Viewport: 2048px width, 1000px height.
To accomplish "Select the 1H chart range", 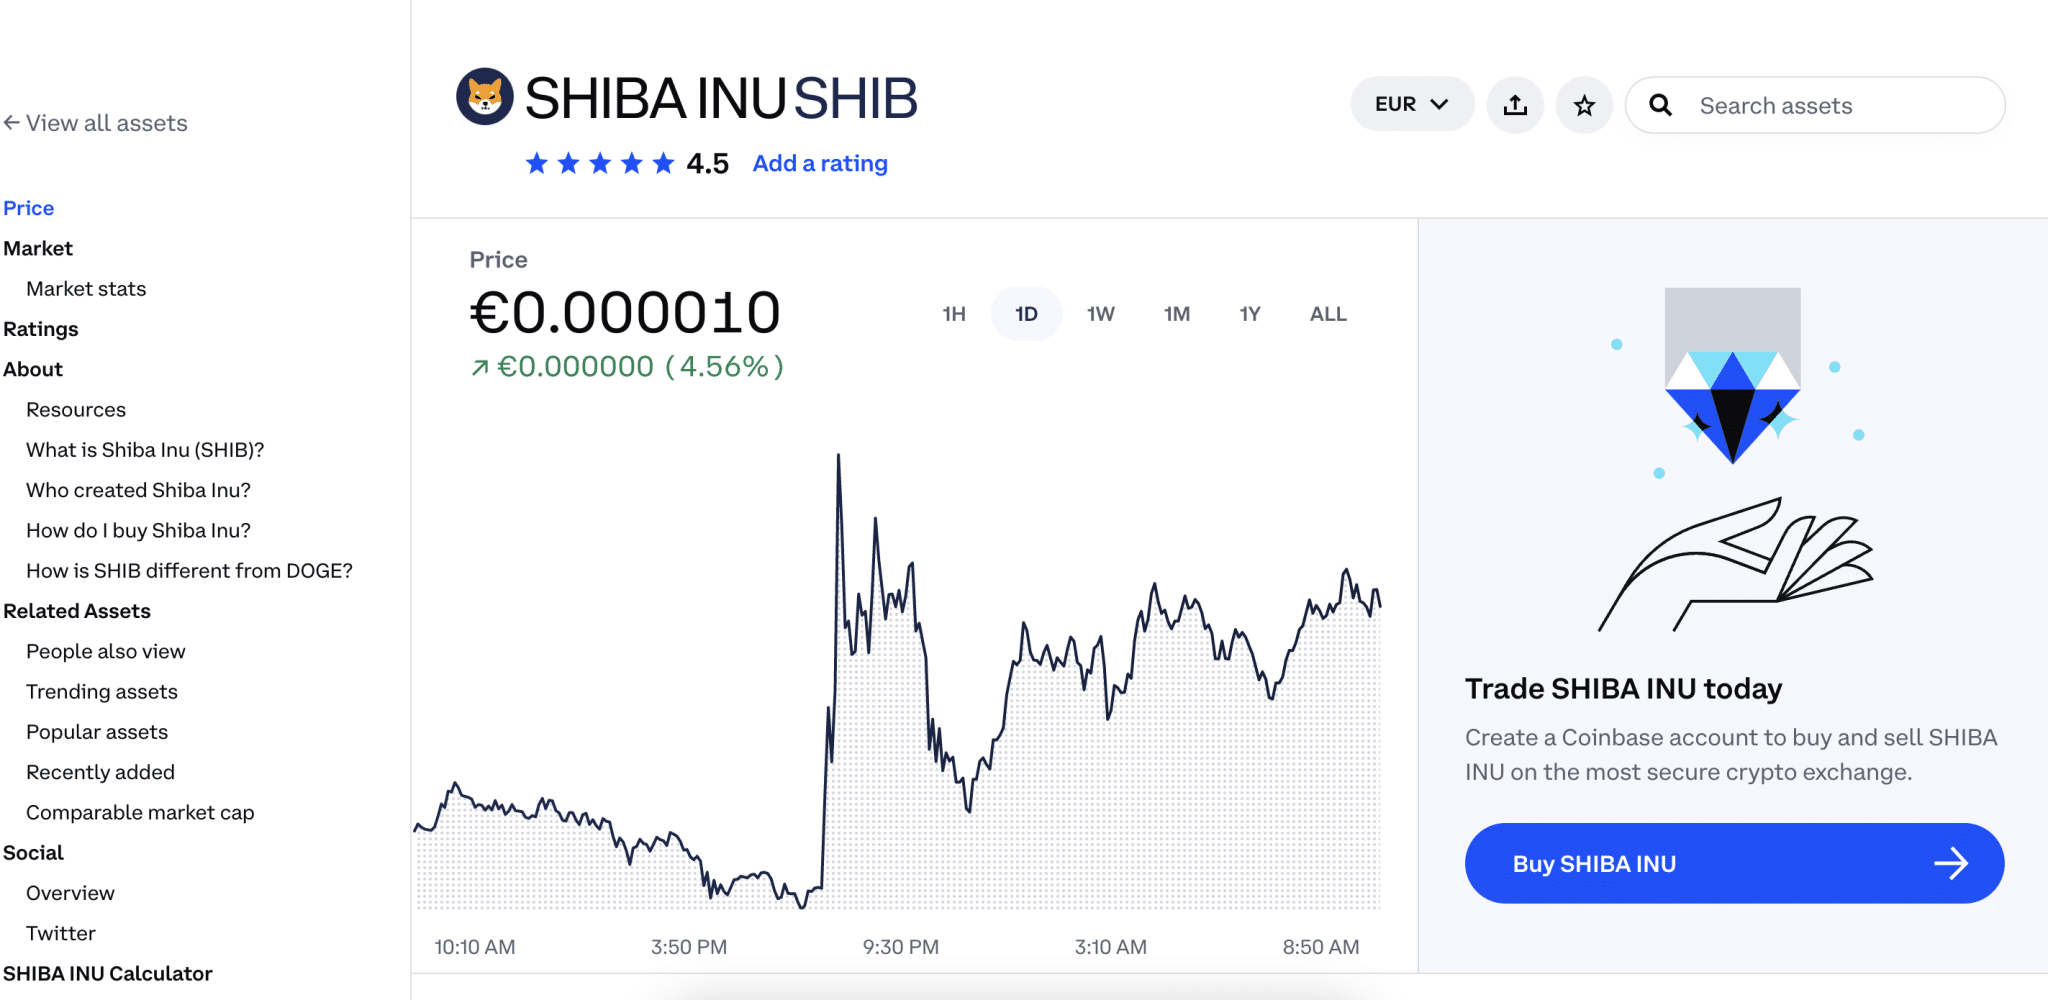I will coord(952,313).
